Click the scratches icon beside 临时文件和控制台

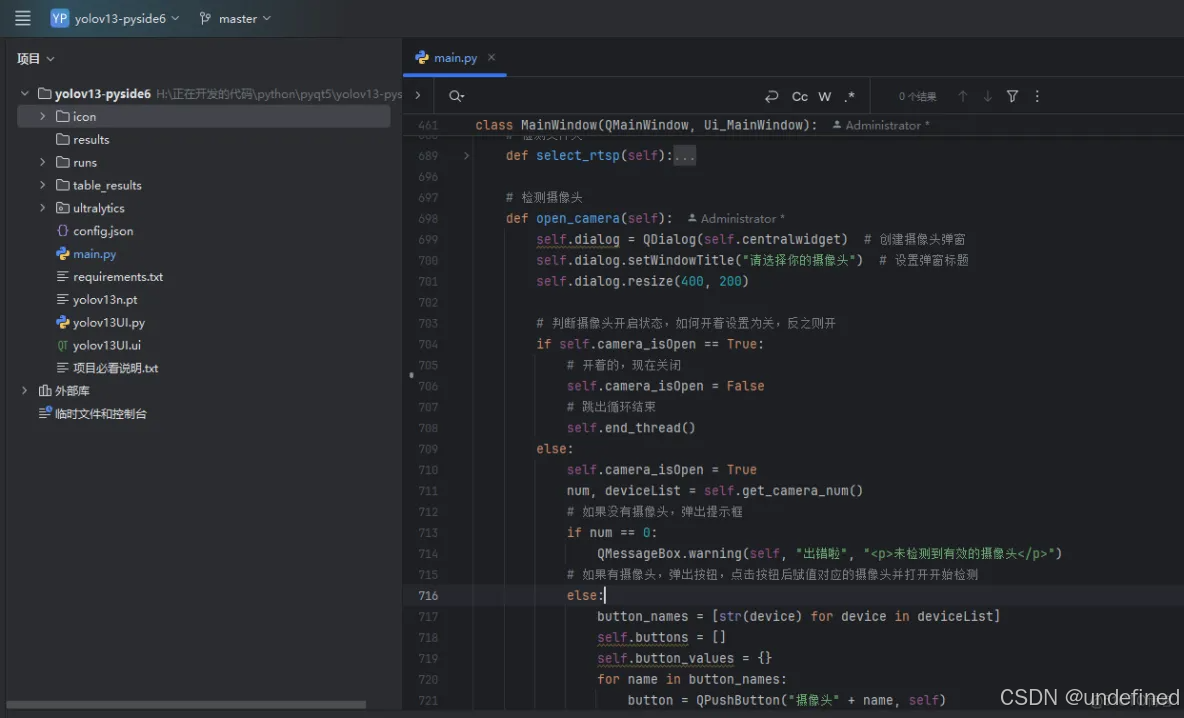coord(45,413)
